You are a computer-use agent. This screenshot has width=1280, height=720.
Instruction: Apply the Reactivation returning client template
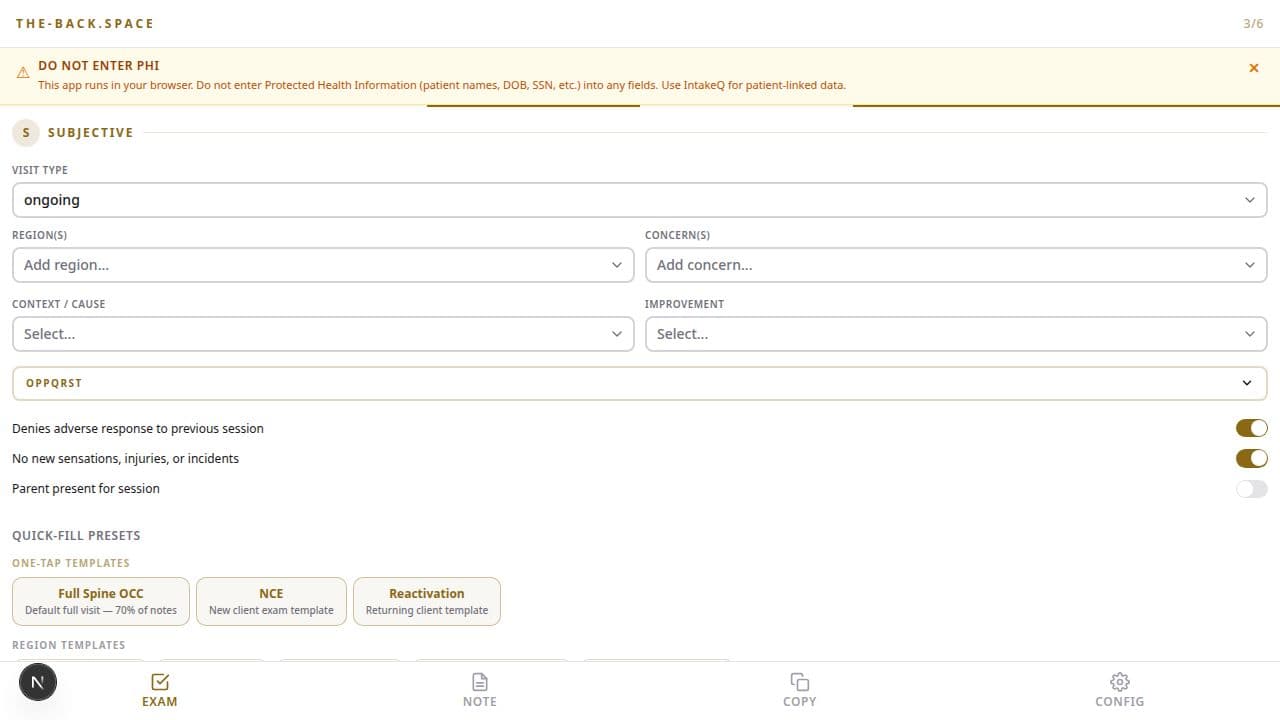(427, 601)
